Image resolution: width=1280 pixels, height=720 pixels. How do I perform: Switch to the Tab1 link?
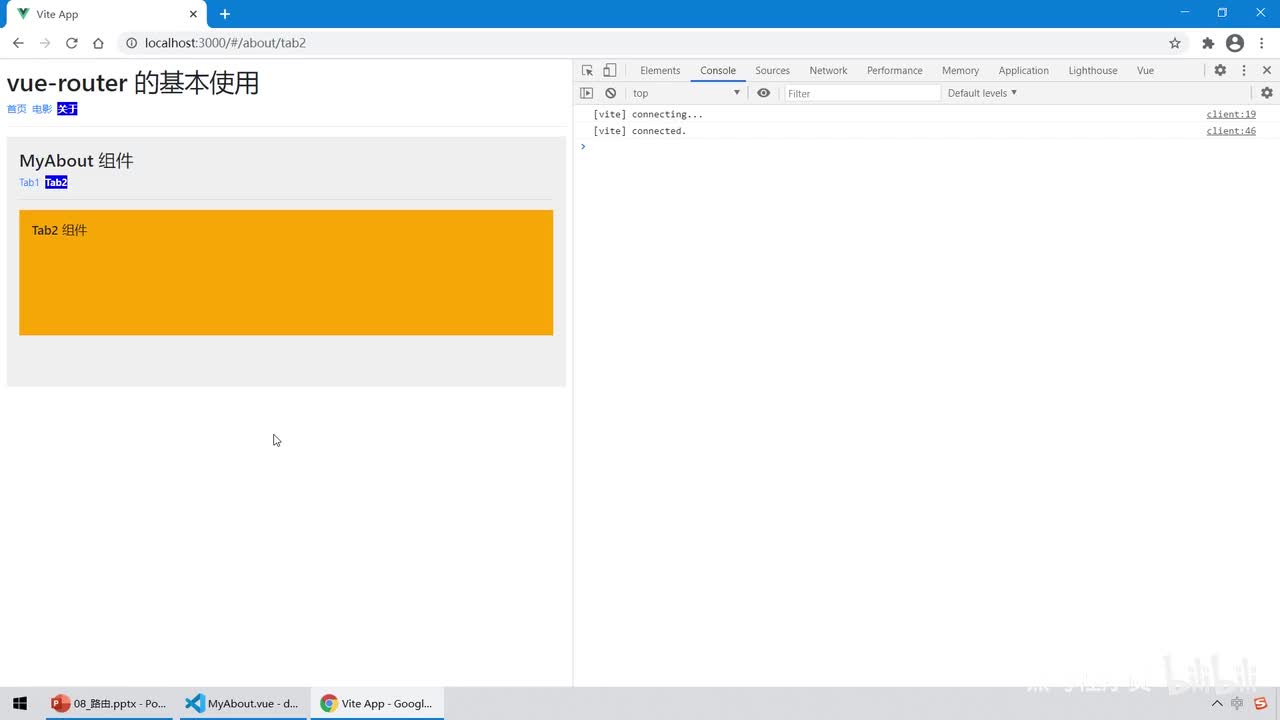pyautogui.click(x=29, y=182)
